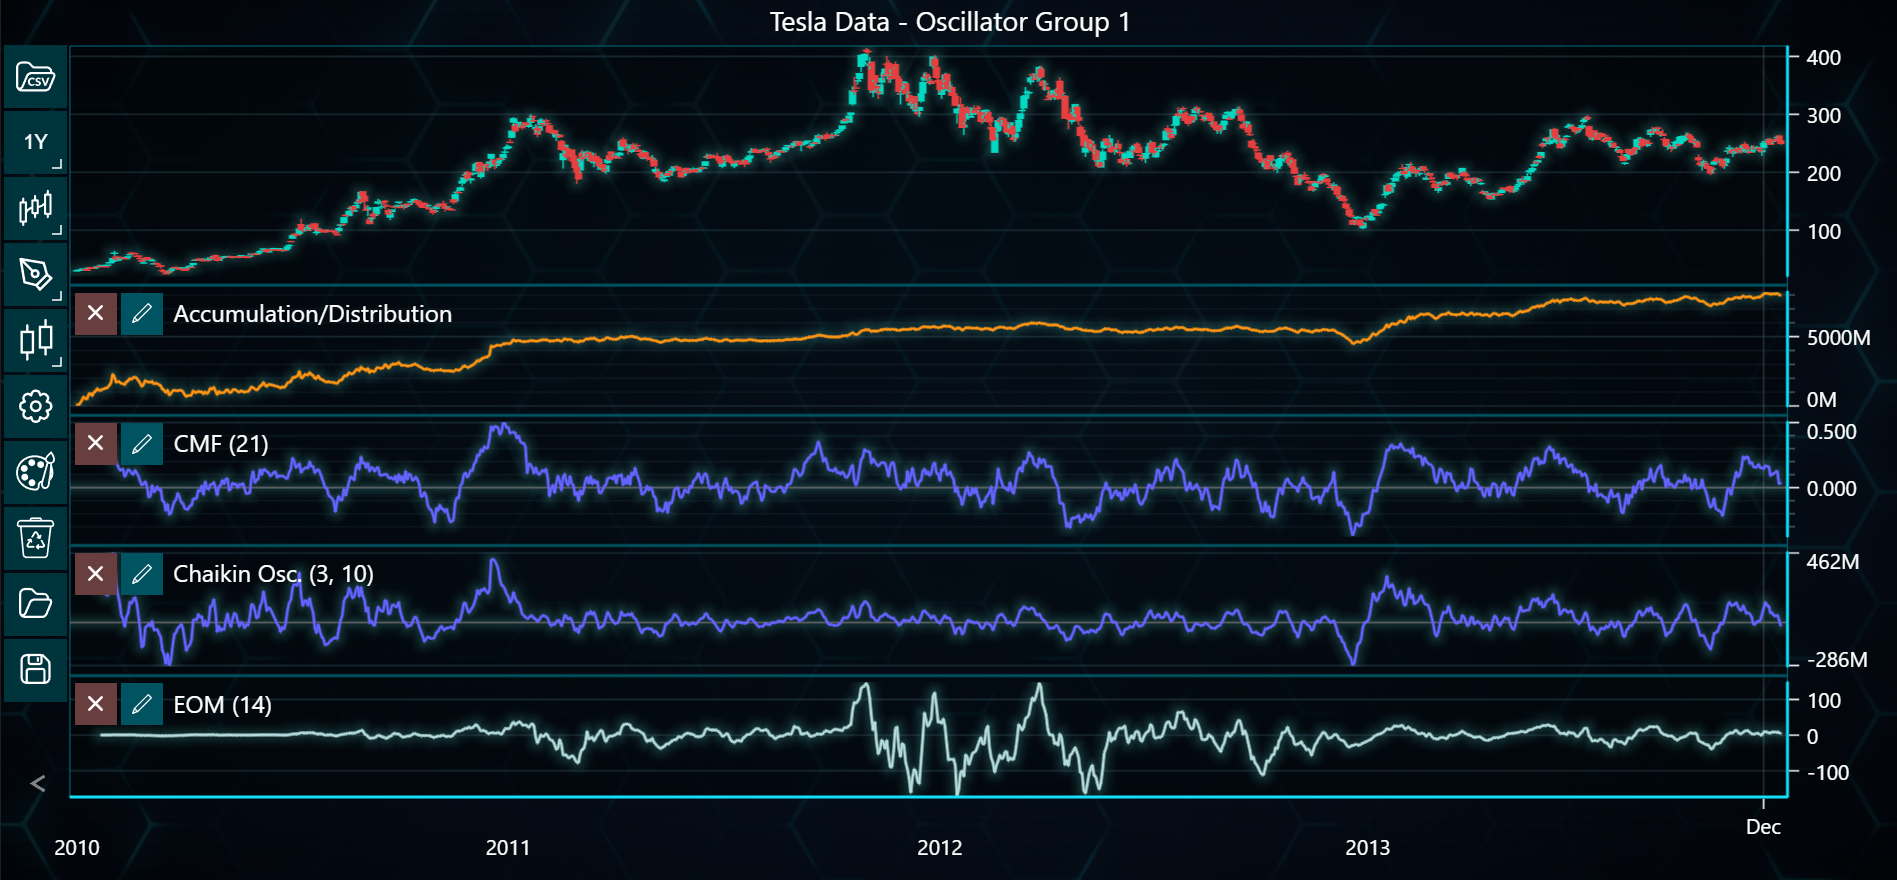The image size is (1897, 880).
Task: Open the 1Y time range selector
Action: 36,143
